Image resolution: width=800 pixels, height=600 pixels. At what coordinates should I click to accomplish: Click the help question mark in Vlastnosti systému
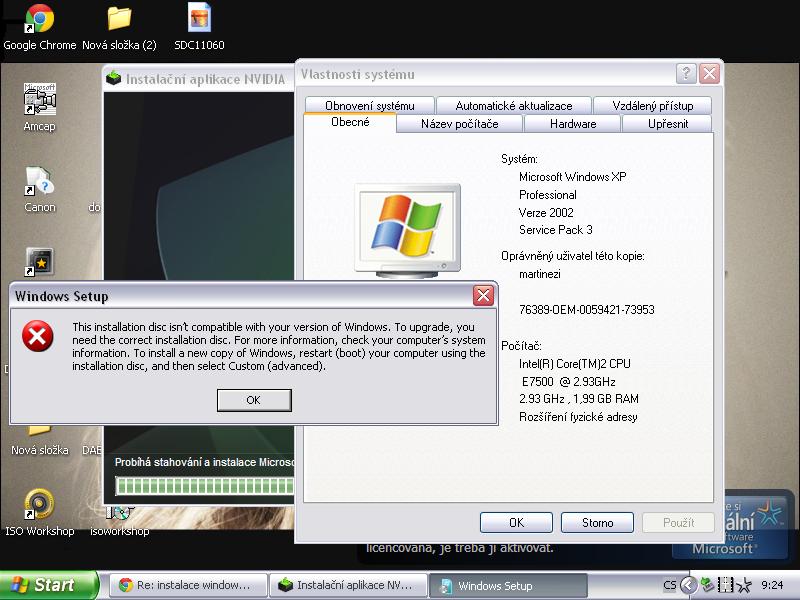point(686,73)
